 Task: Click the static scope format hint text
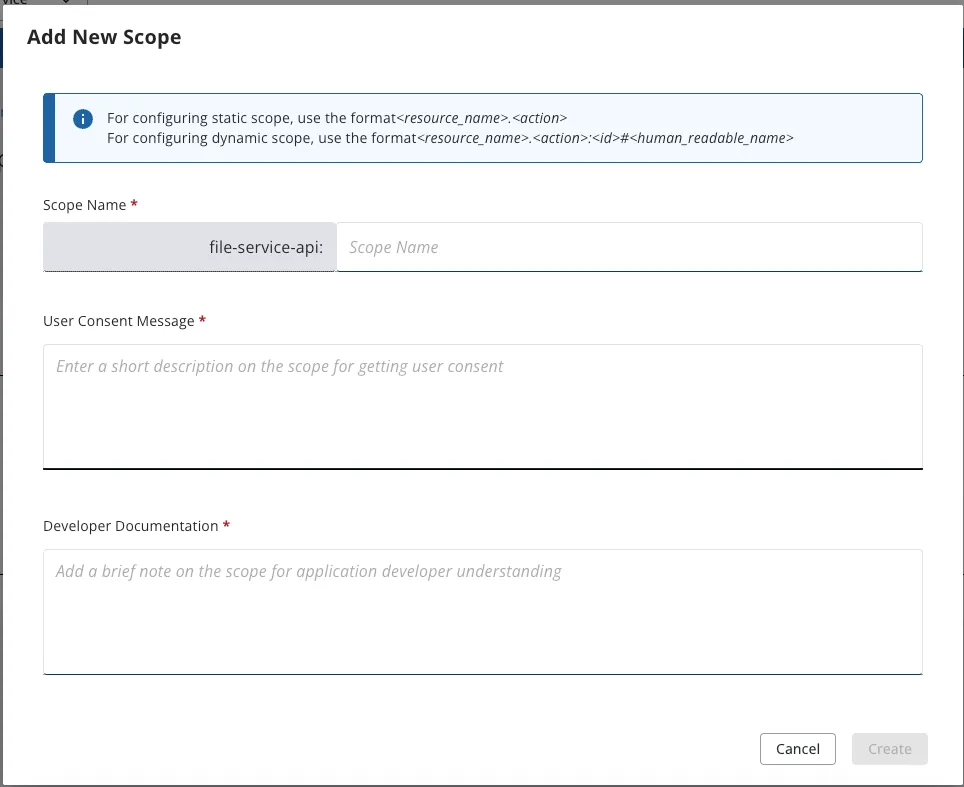pyautogui.click(x=337, y=118)
